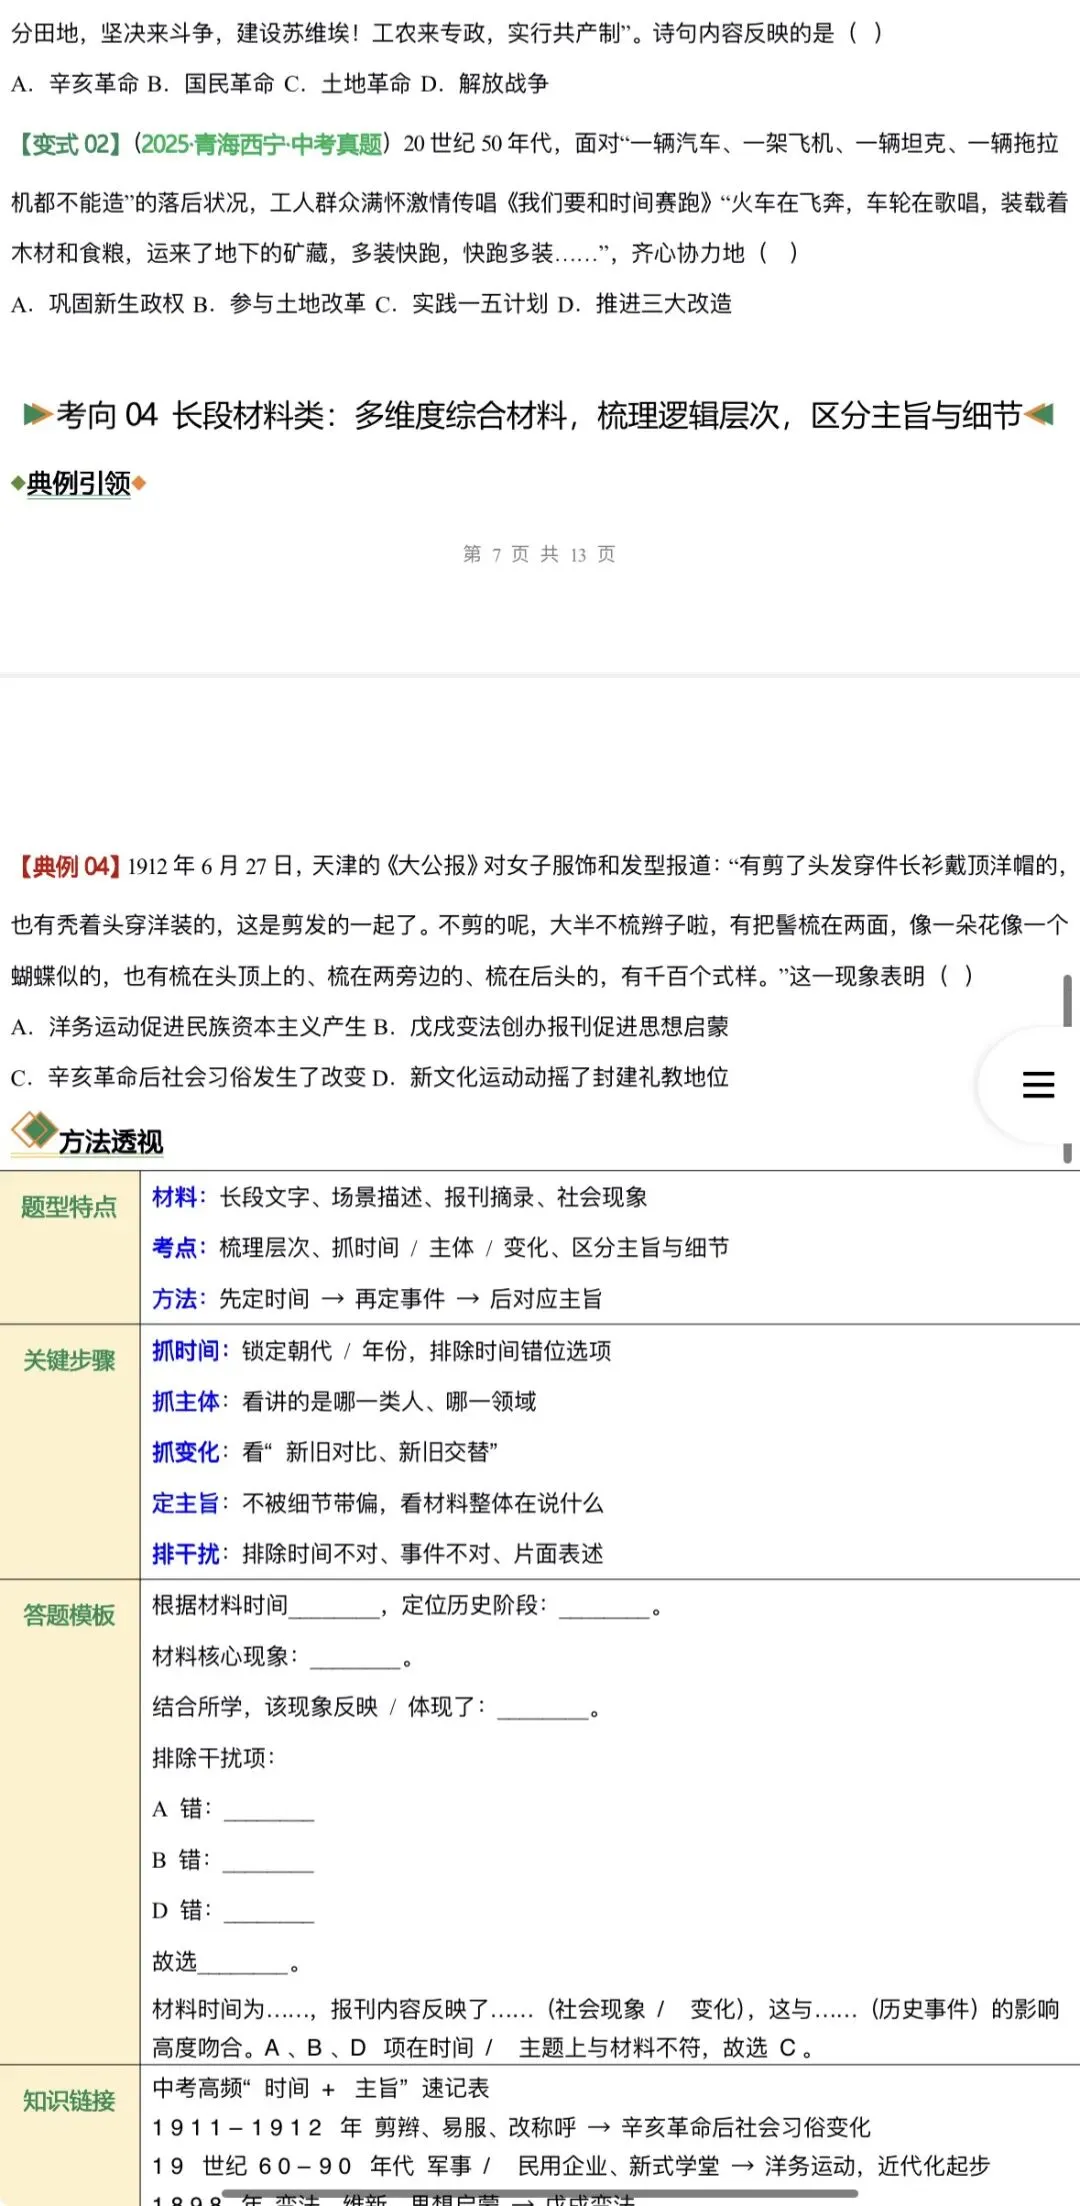Click the phrase 《大公报》 in the example question
Image resolution: width=1080 pixels, height=2206 pixels.
click(x=431, y=866)
